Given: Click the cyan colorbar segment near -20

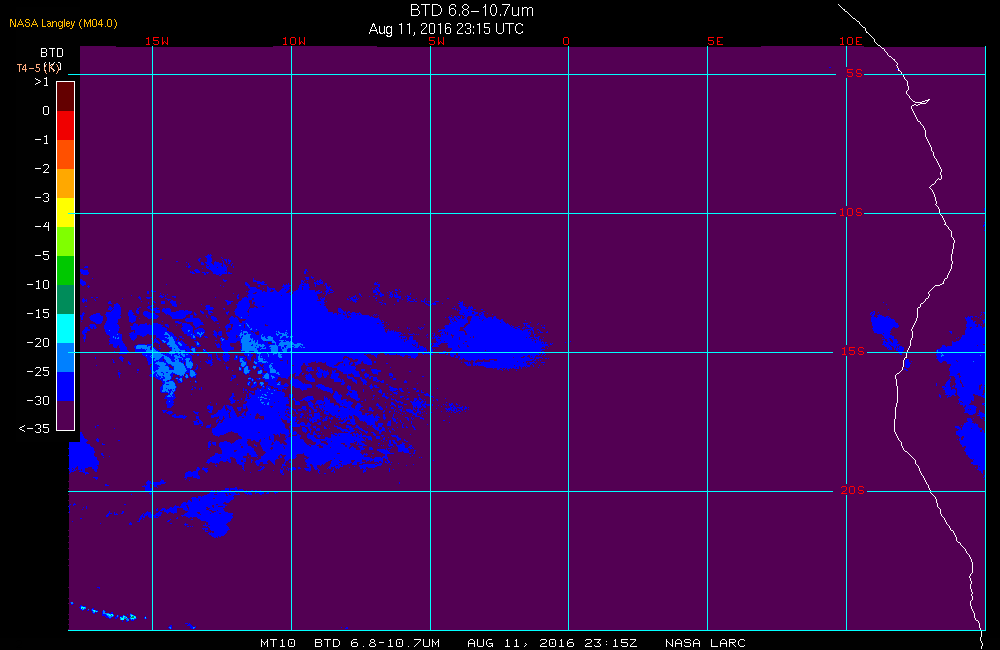Looking at the screenshot, I should click(x=66, y=329).
